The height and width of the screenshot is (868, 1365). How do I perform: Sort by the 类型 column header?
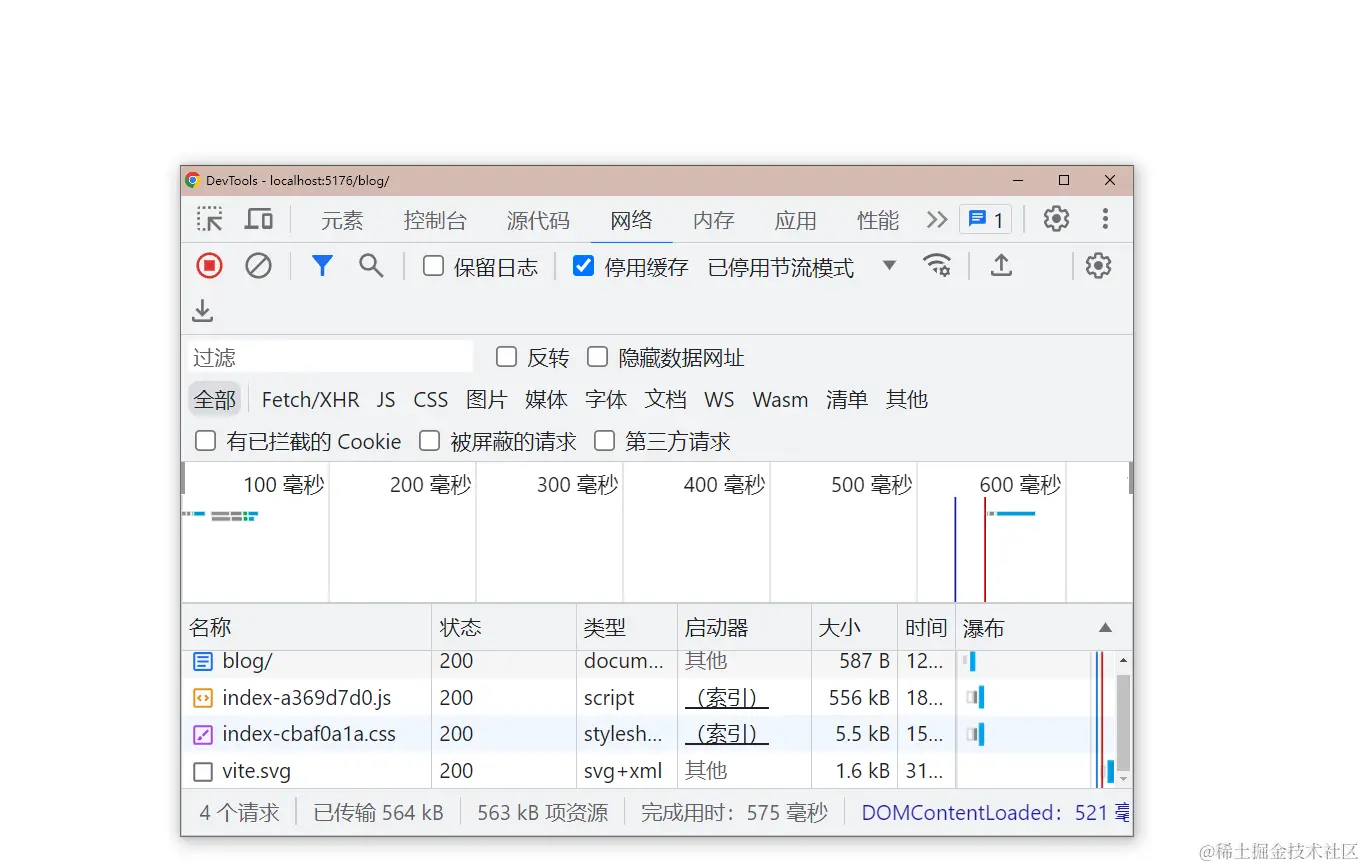(x=627, y=627)
